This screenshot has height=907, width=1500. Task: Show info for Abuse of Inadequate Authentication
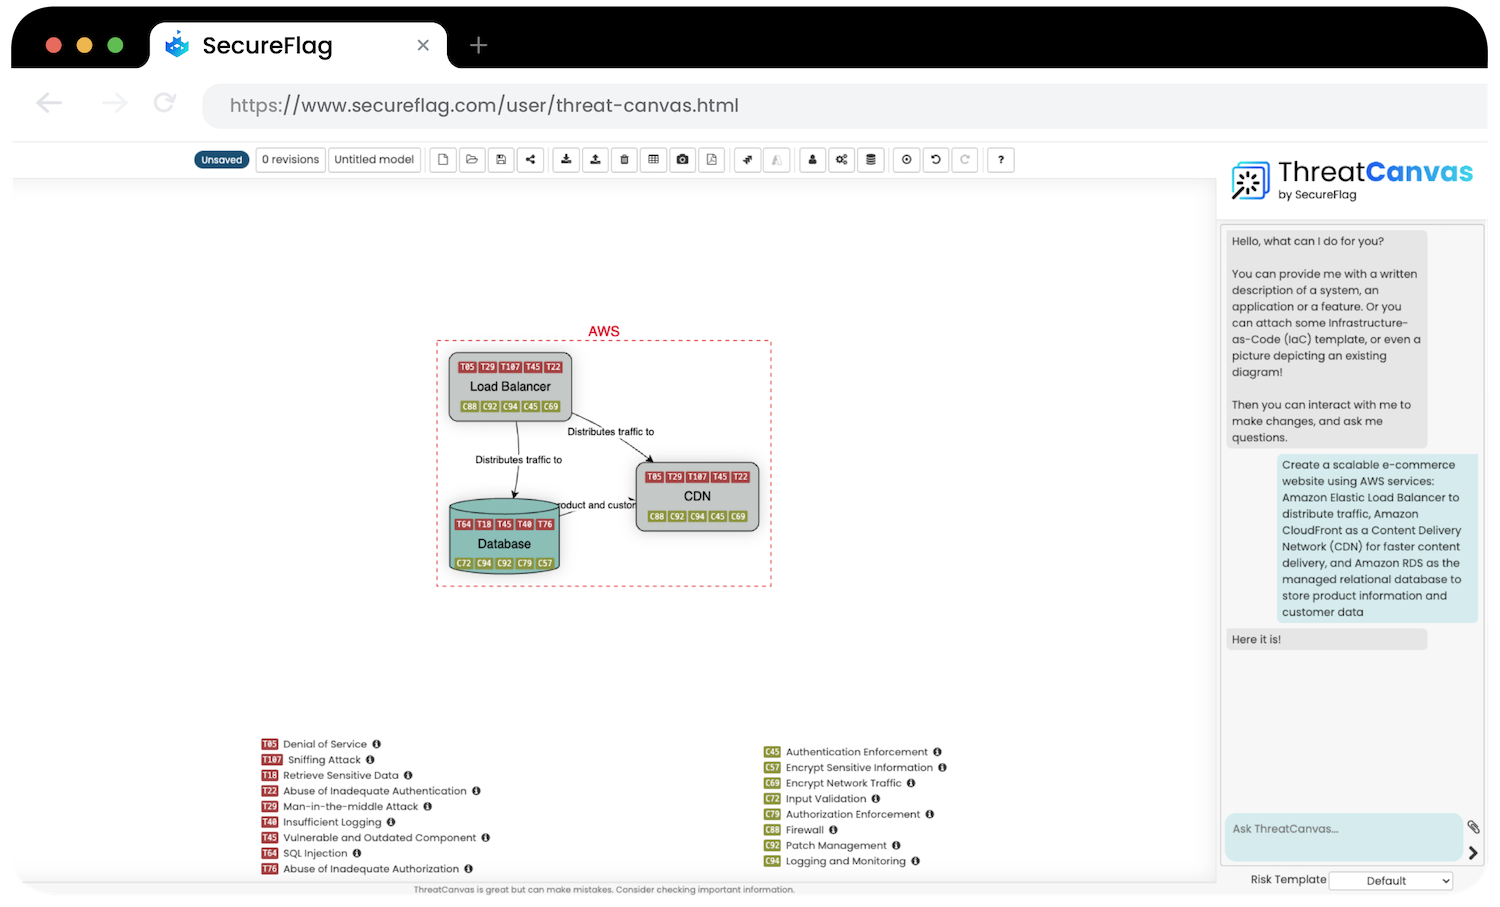(x=476, y=791)
